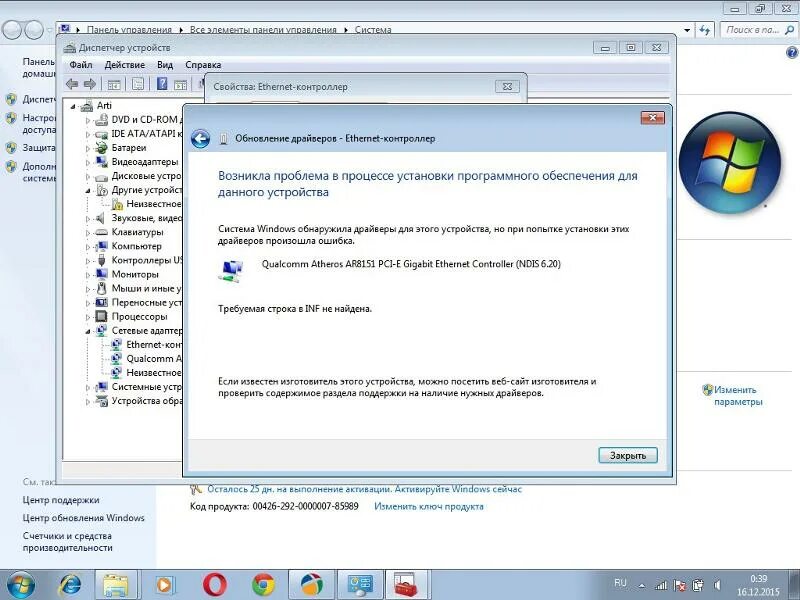Open the Windows Start button

coord(20,585)
